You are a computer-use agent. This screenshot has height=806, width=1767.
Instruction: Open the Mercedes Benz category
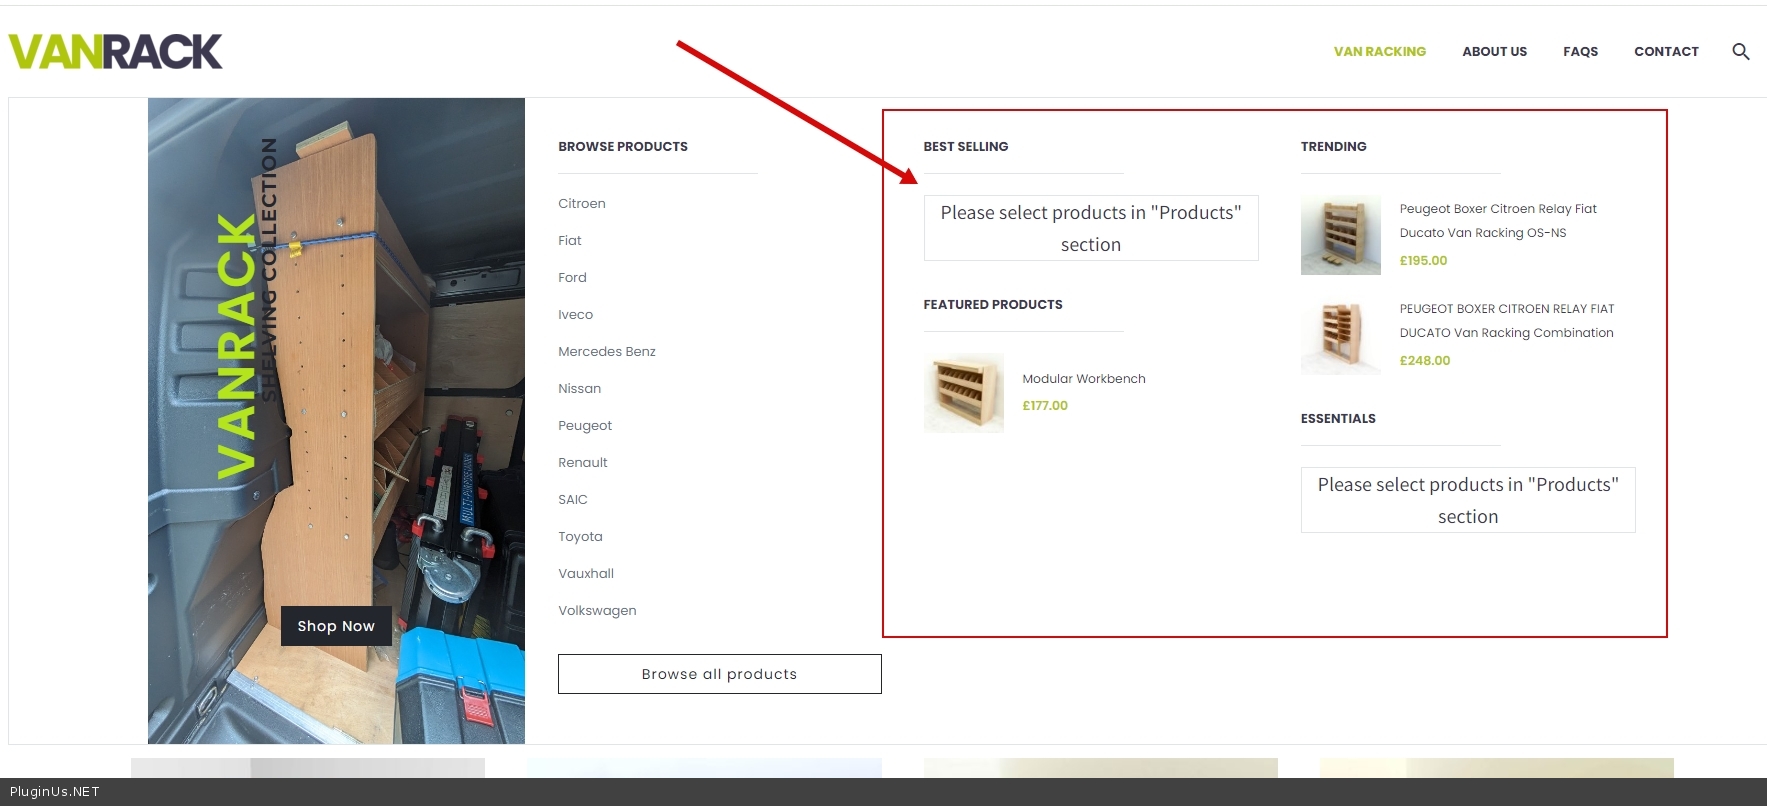click(x=607, y=351)
